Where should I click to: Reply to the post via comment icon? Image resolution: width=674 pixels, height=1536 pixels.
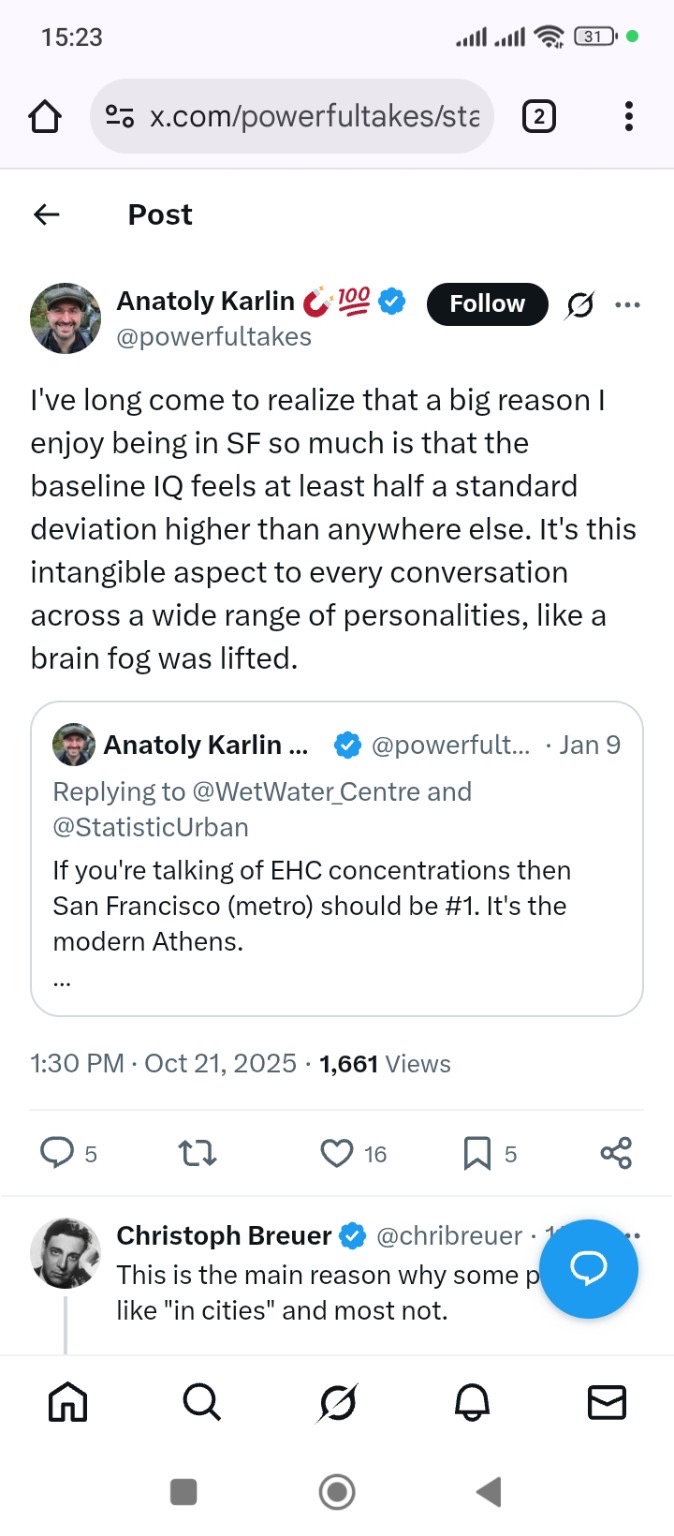click(x=56, y=1154)
